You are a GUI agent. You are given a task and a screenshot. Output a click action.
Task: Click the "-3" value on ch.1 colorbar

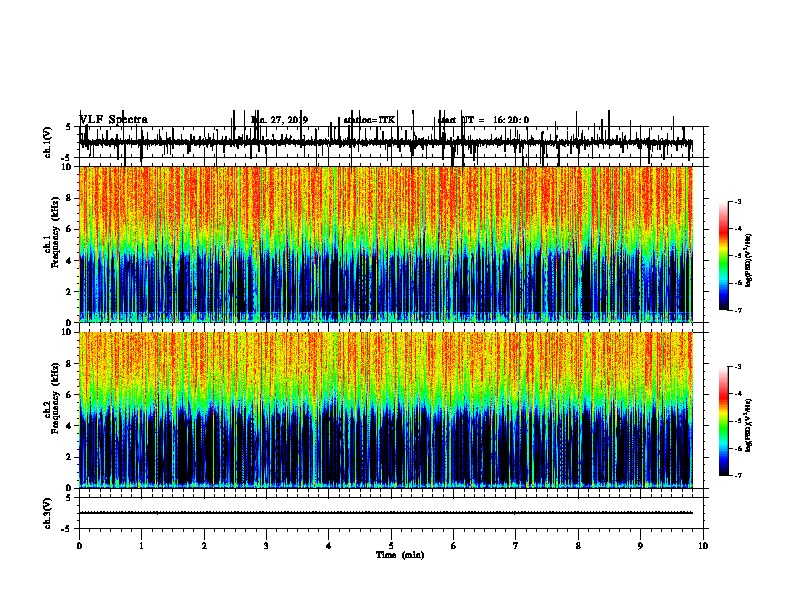pos(737,202)
